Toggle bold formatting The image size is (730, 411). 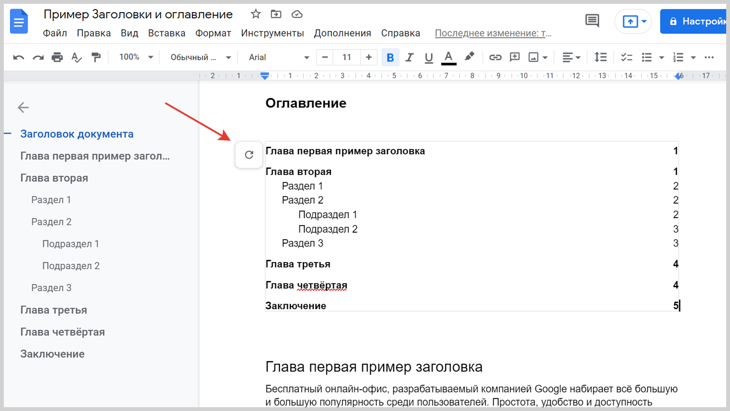[390, 57]
